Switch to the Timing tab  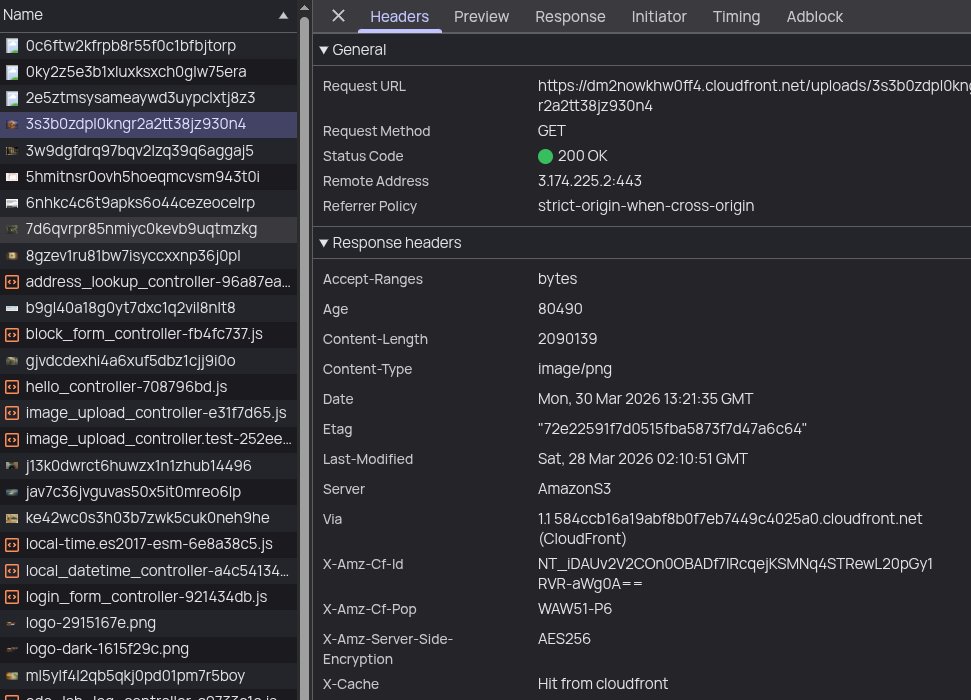pos(736,17)
